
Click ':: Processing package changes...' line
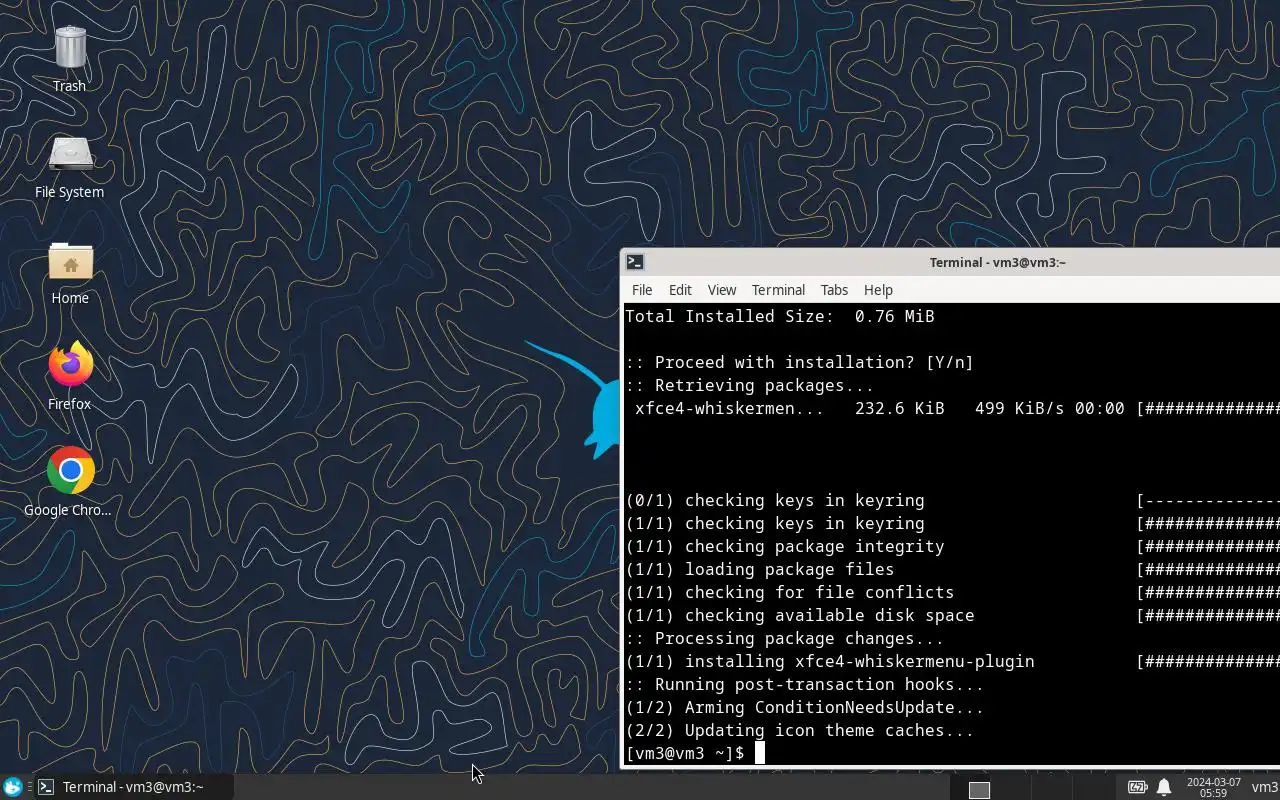[x=785, y=638]
